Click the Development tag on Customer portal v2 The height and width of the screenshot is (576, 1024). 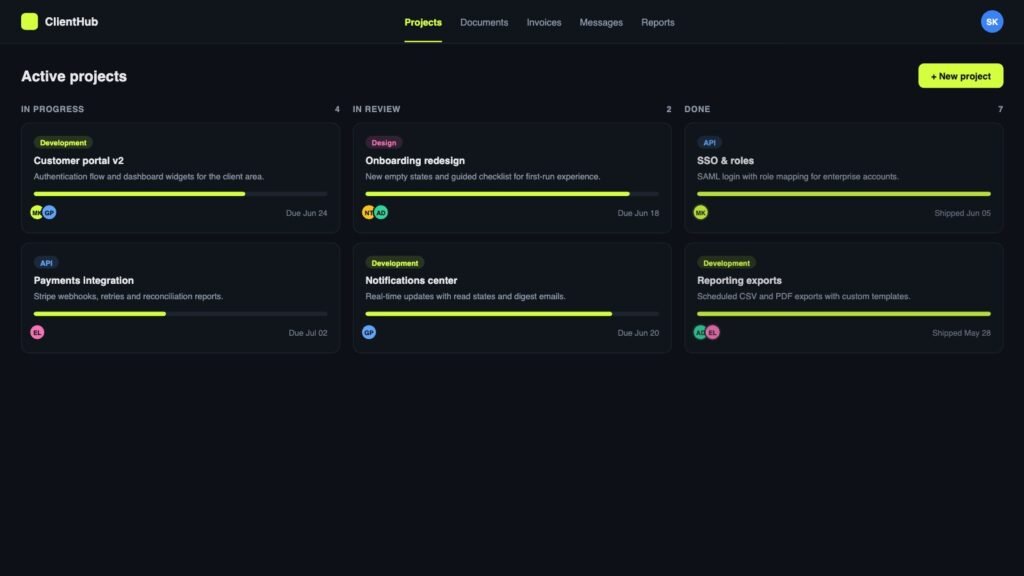point(63,142)
